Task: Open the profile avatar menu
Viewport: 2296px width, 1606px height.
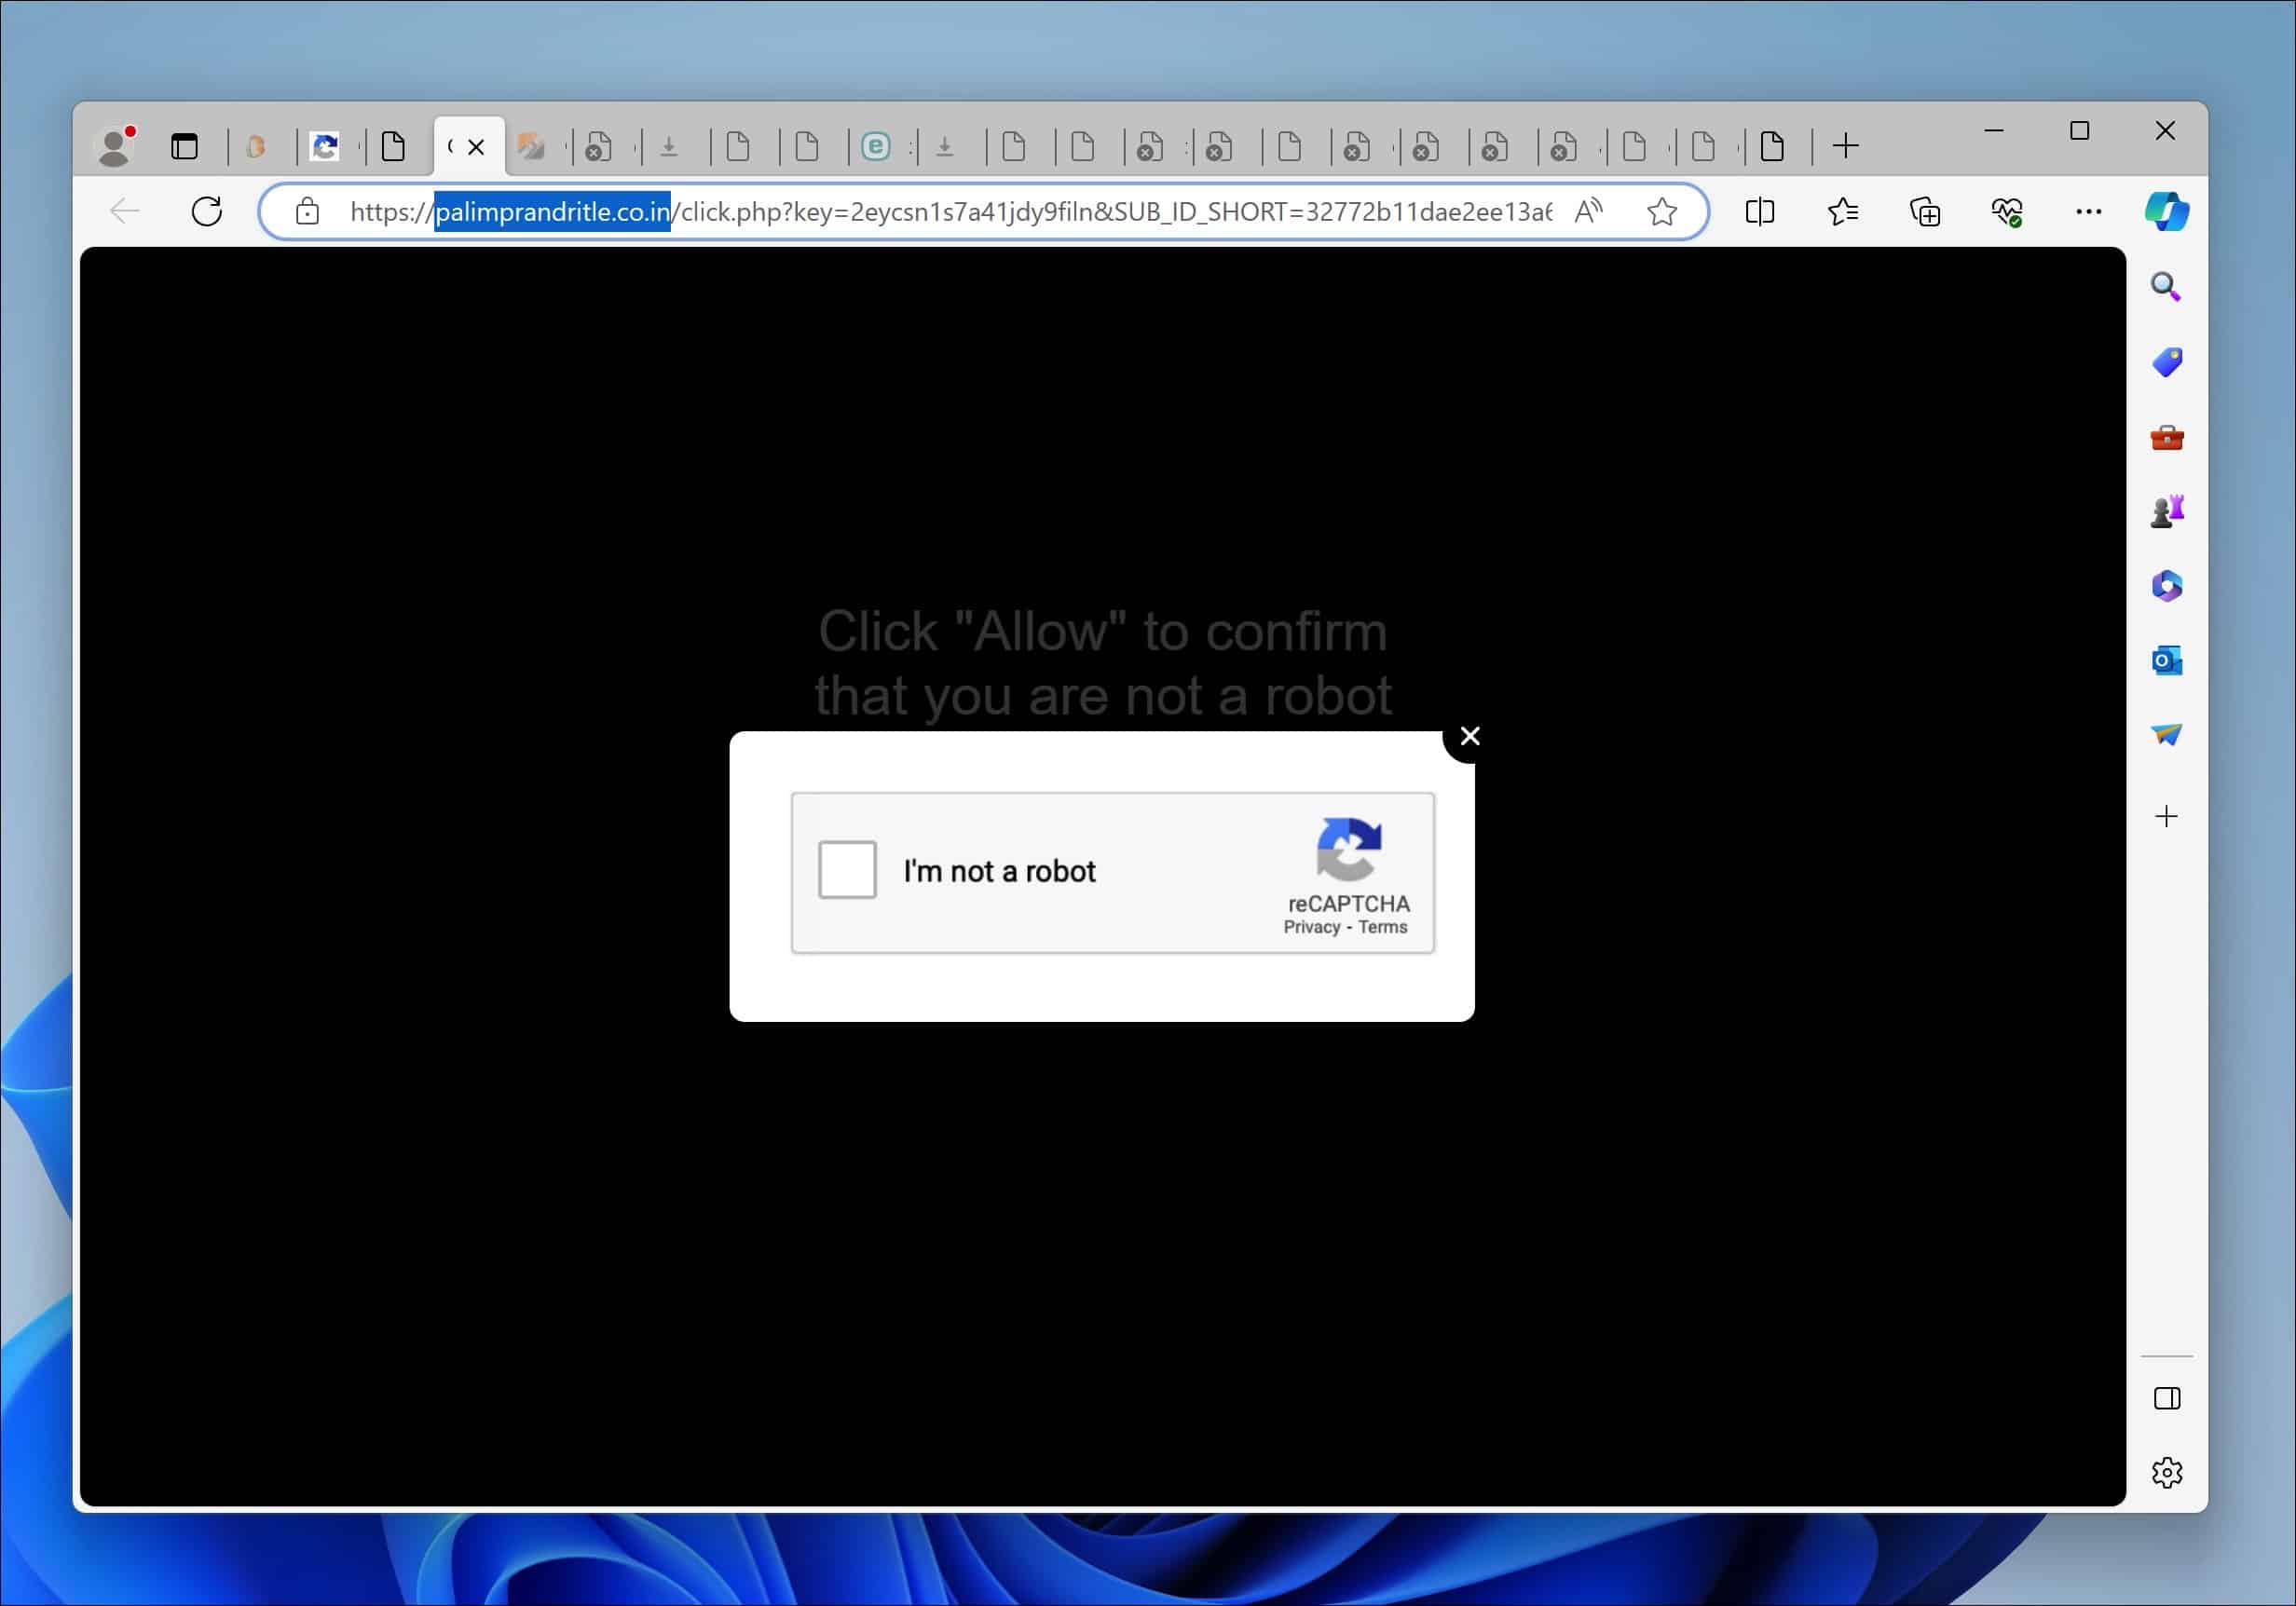Action: [x=115, y=146]
